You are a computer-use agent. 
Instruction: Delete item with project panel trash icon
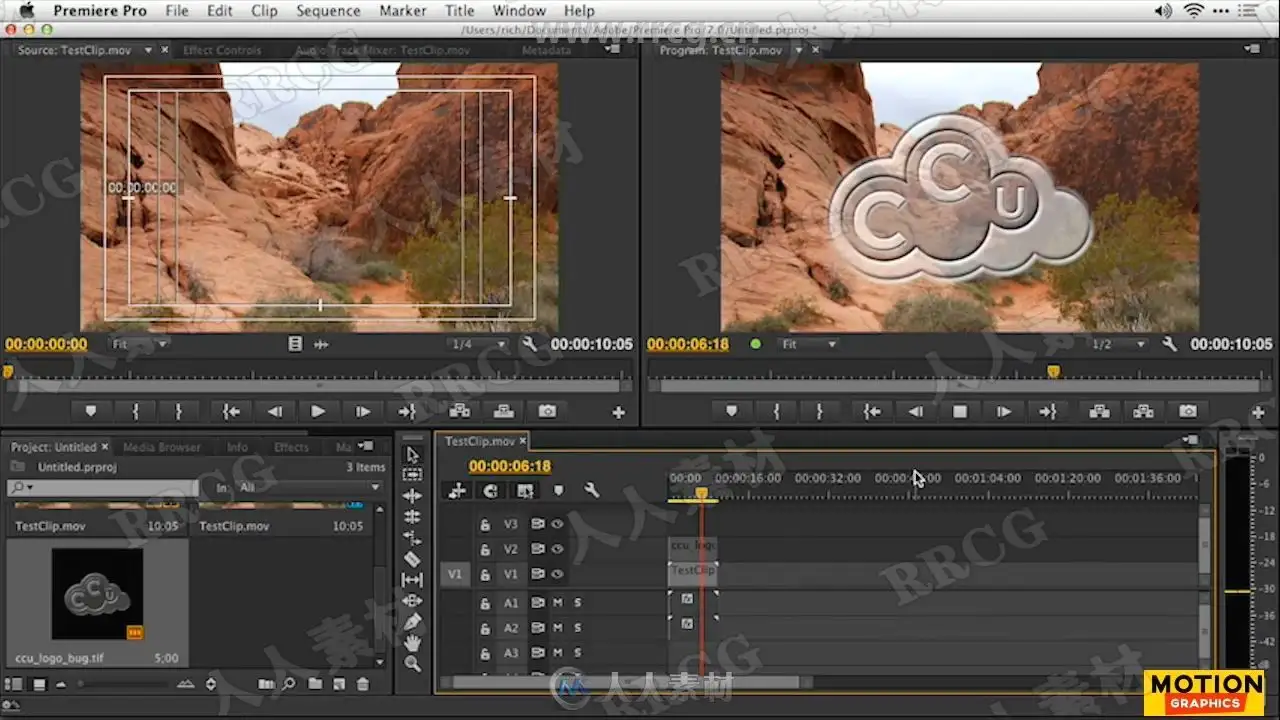pyautogui.click(x=363, y=684)
